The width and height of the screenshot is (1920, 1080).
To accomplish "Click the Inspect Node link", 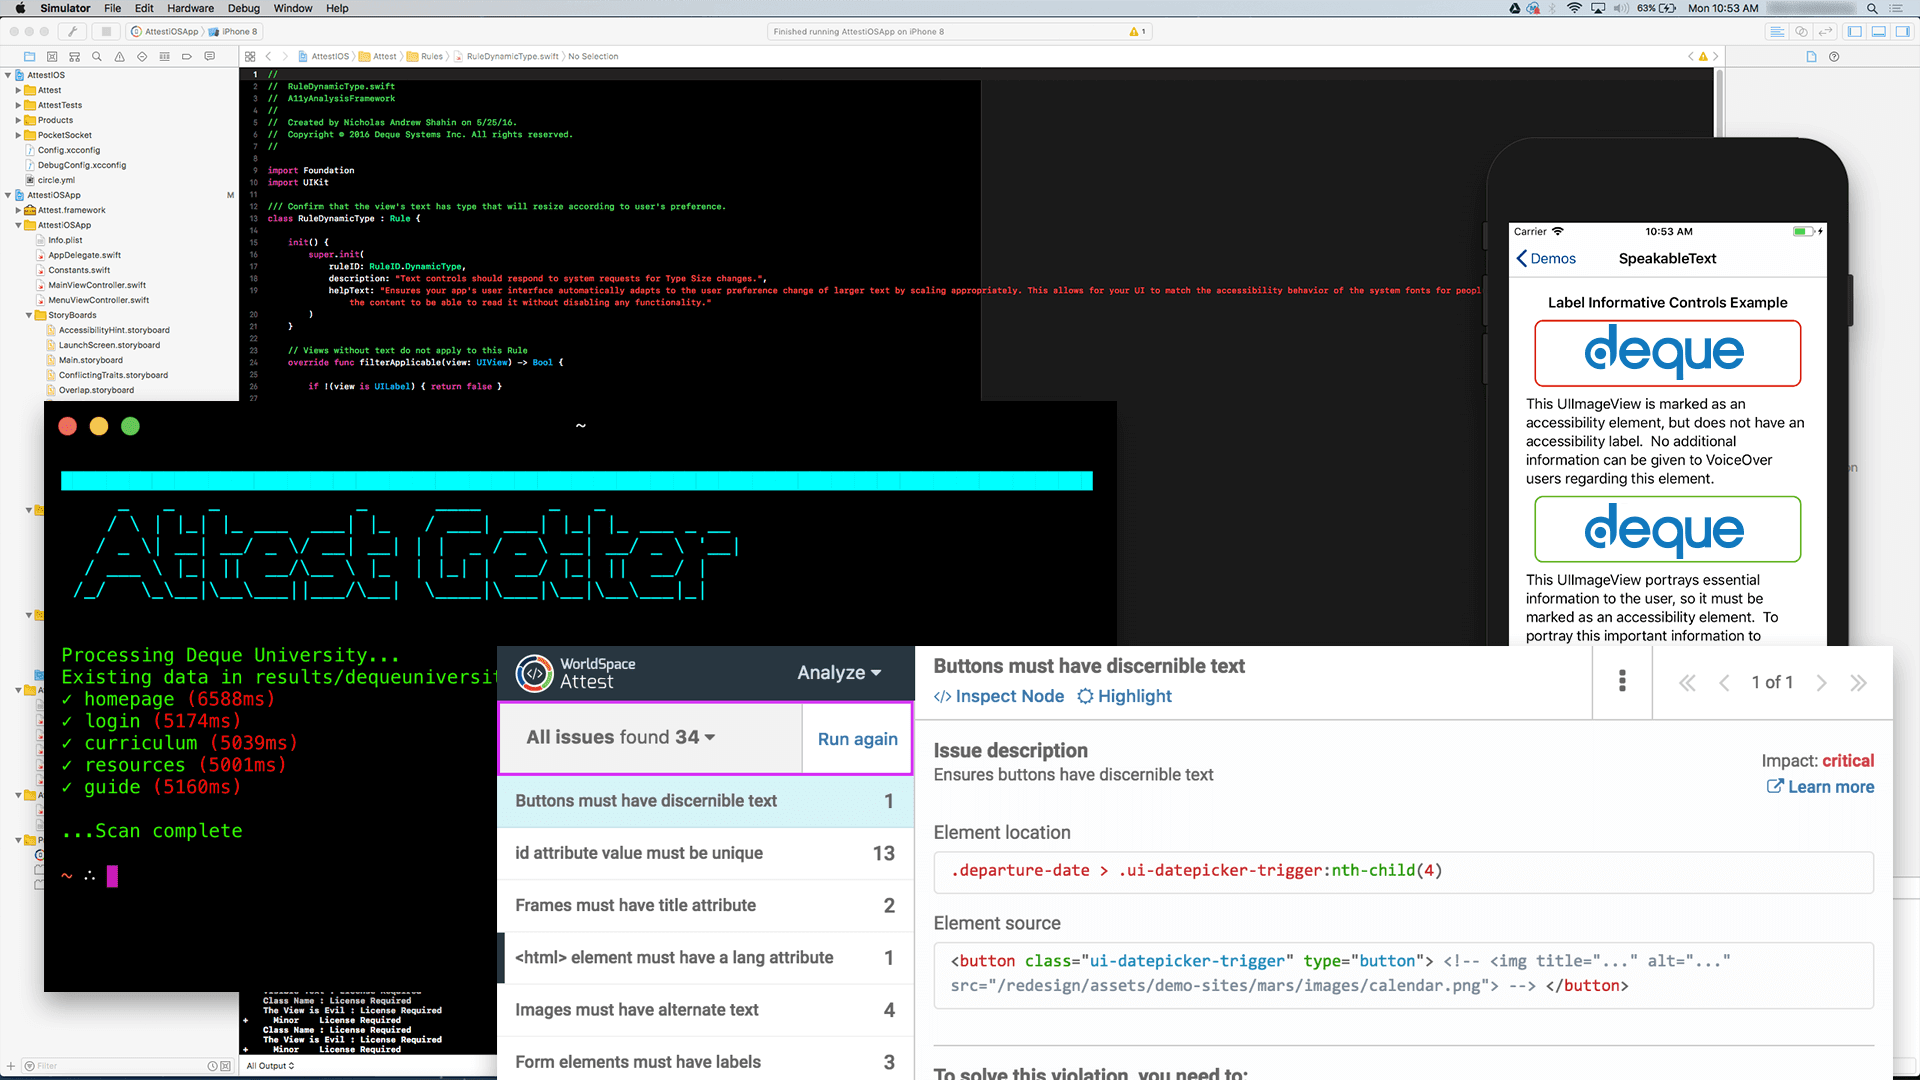I will (999, 696).
